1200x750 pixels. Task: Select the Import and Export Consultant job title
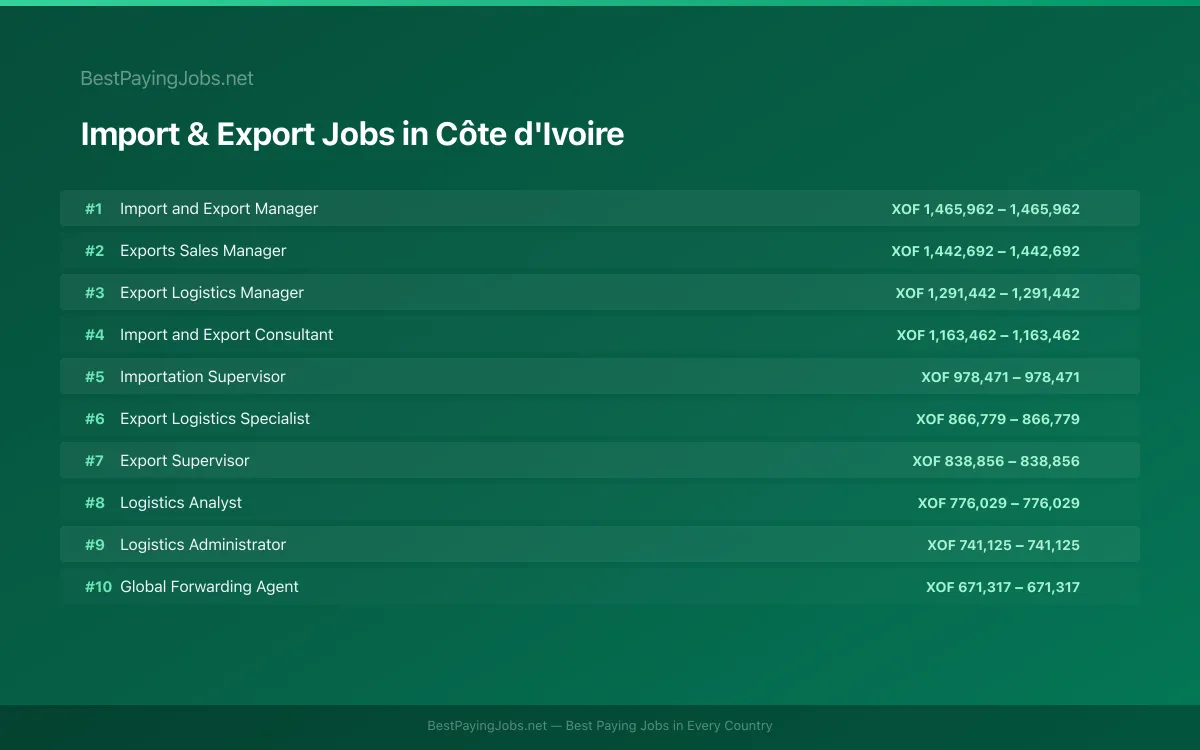click(x=227, y=335)
